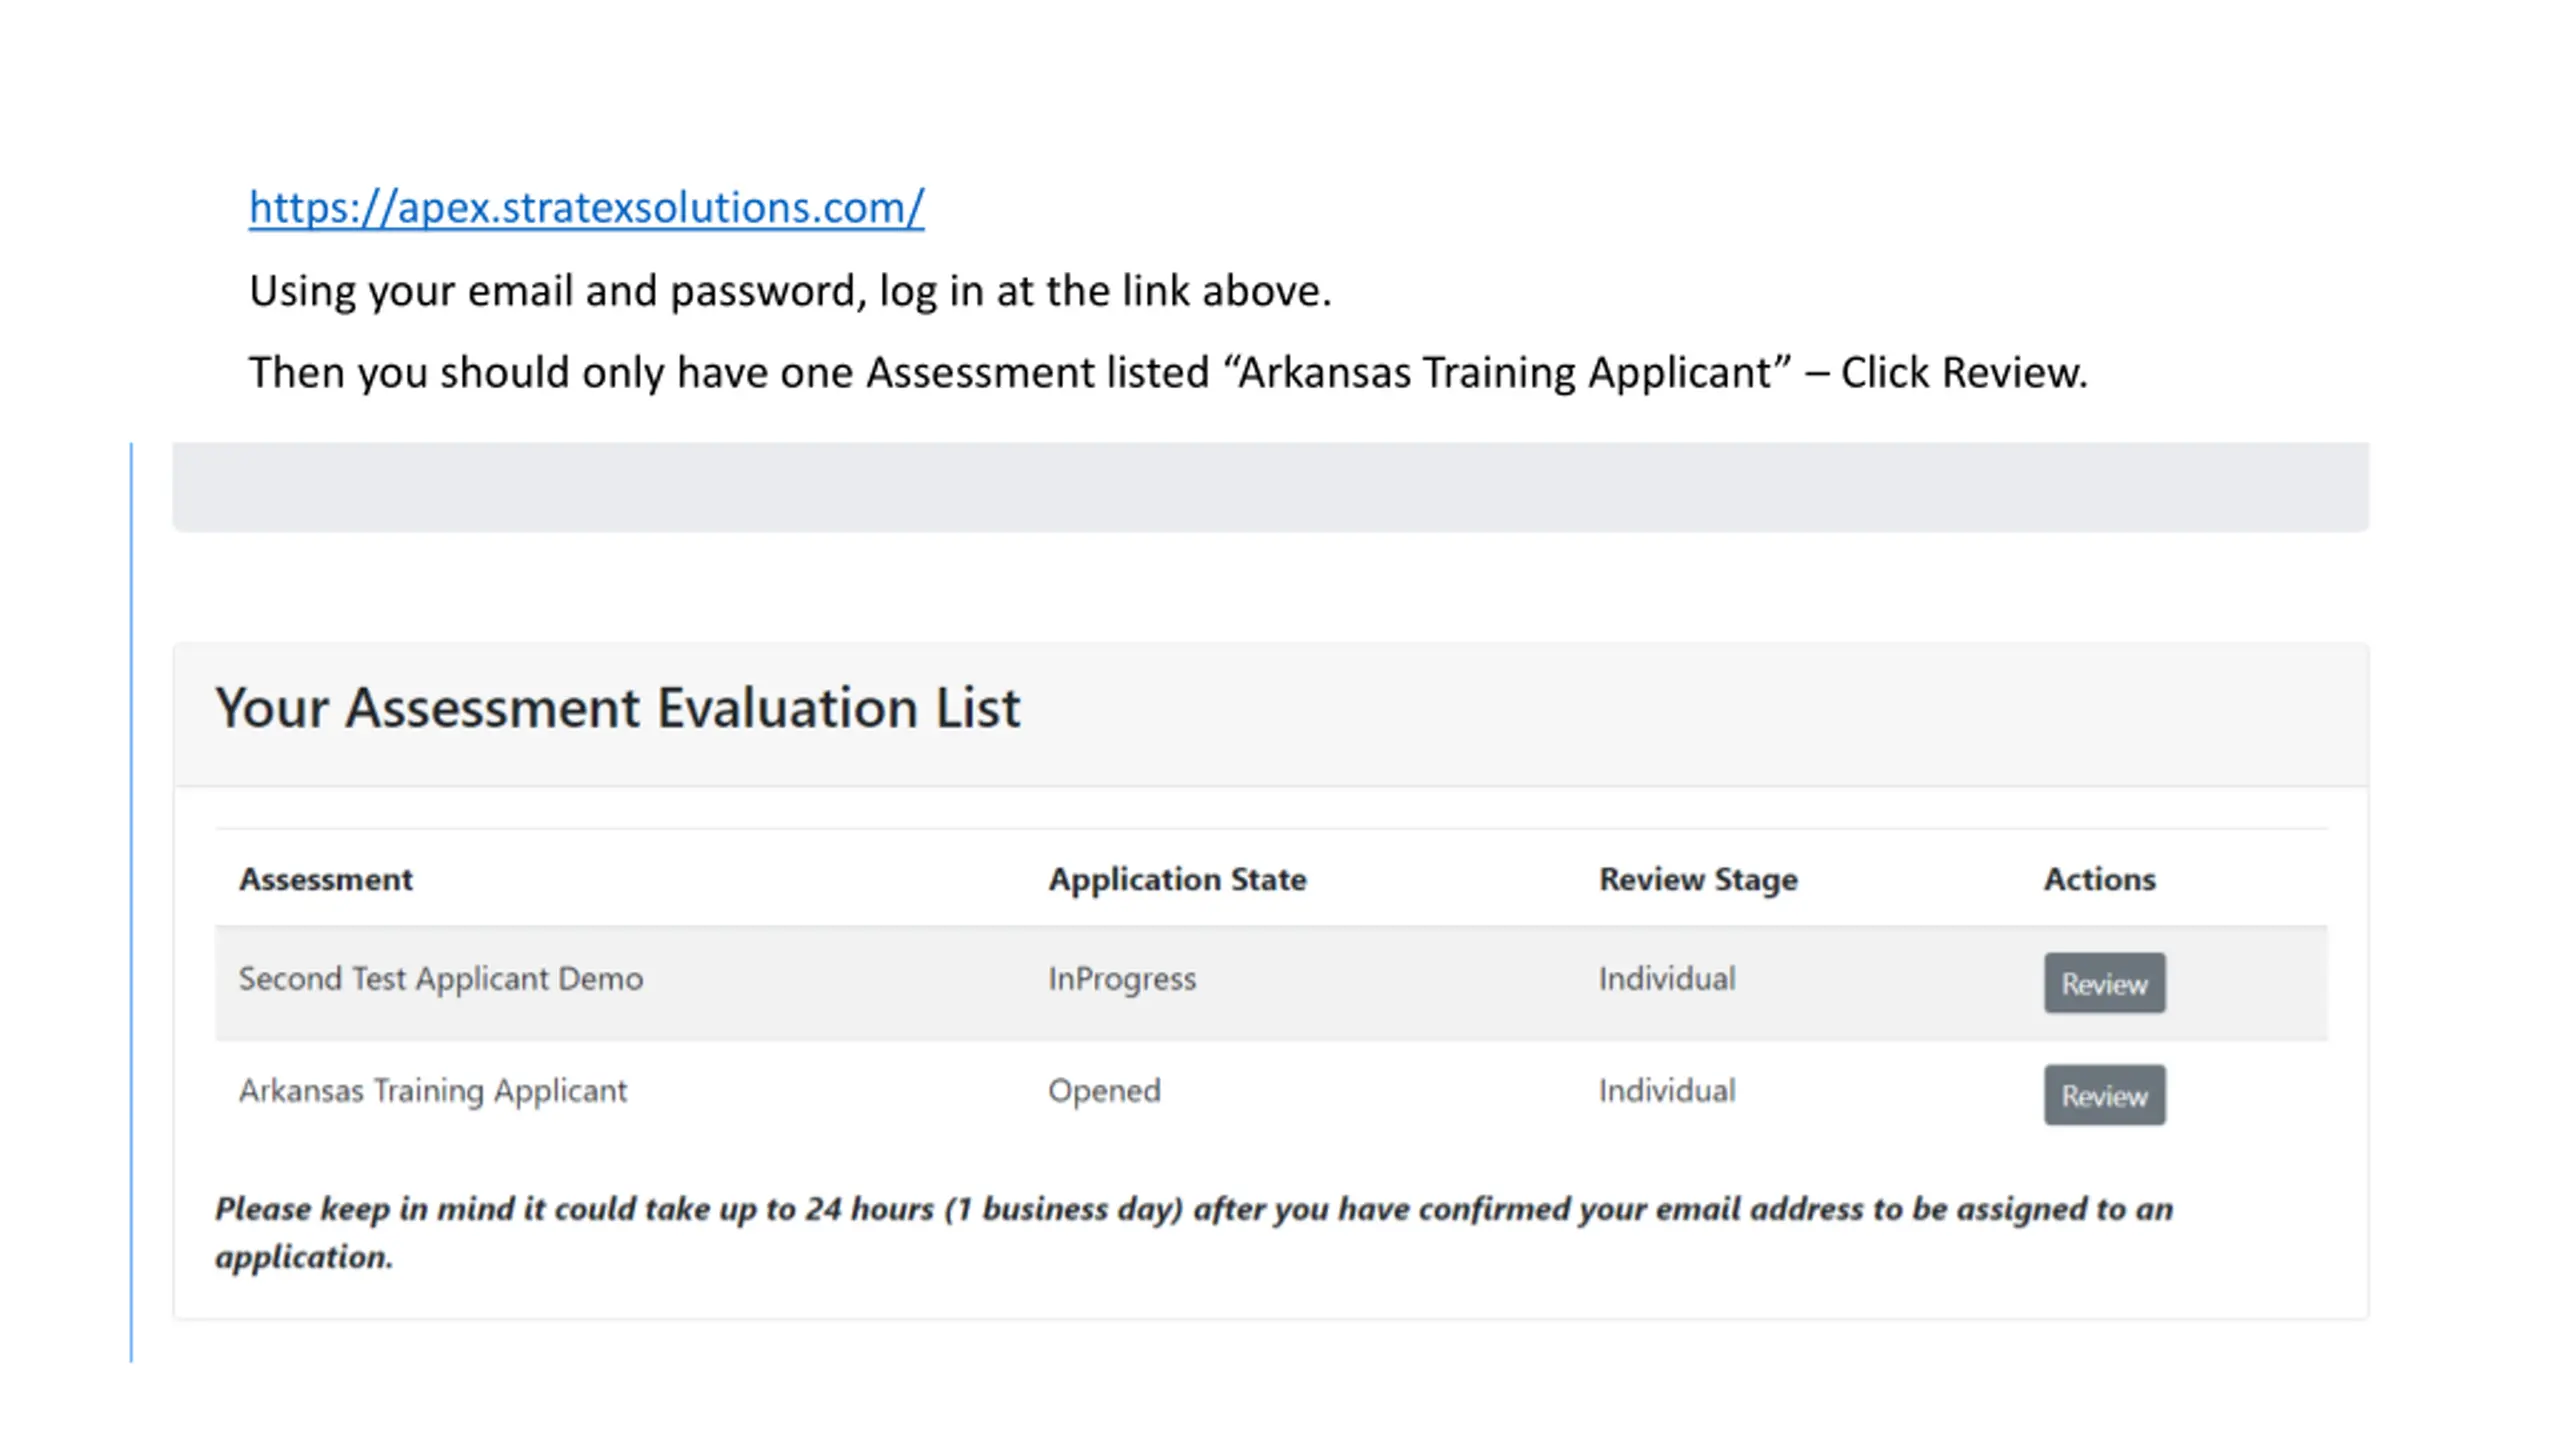Click the InProgress application state cell
The height and width of the screenshot is (1440, 2560).
click(1121, 978)
